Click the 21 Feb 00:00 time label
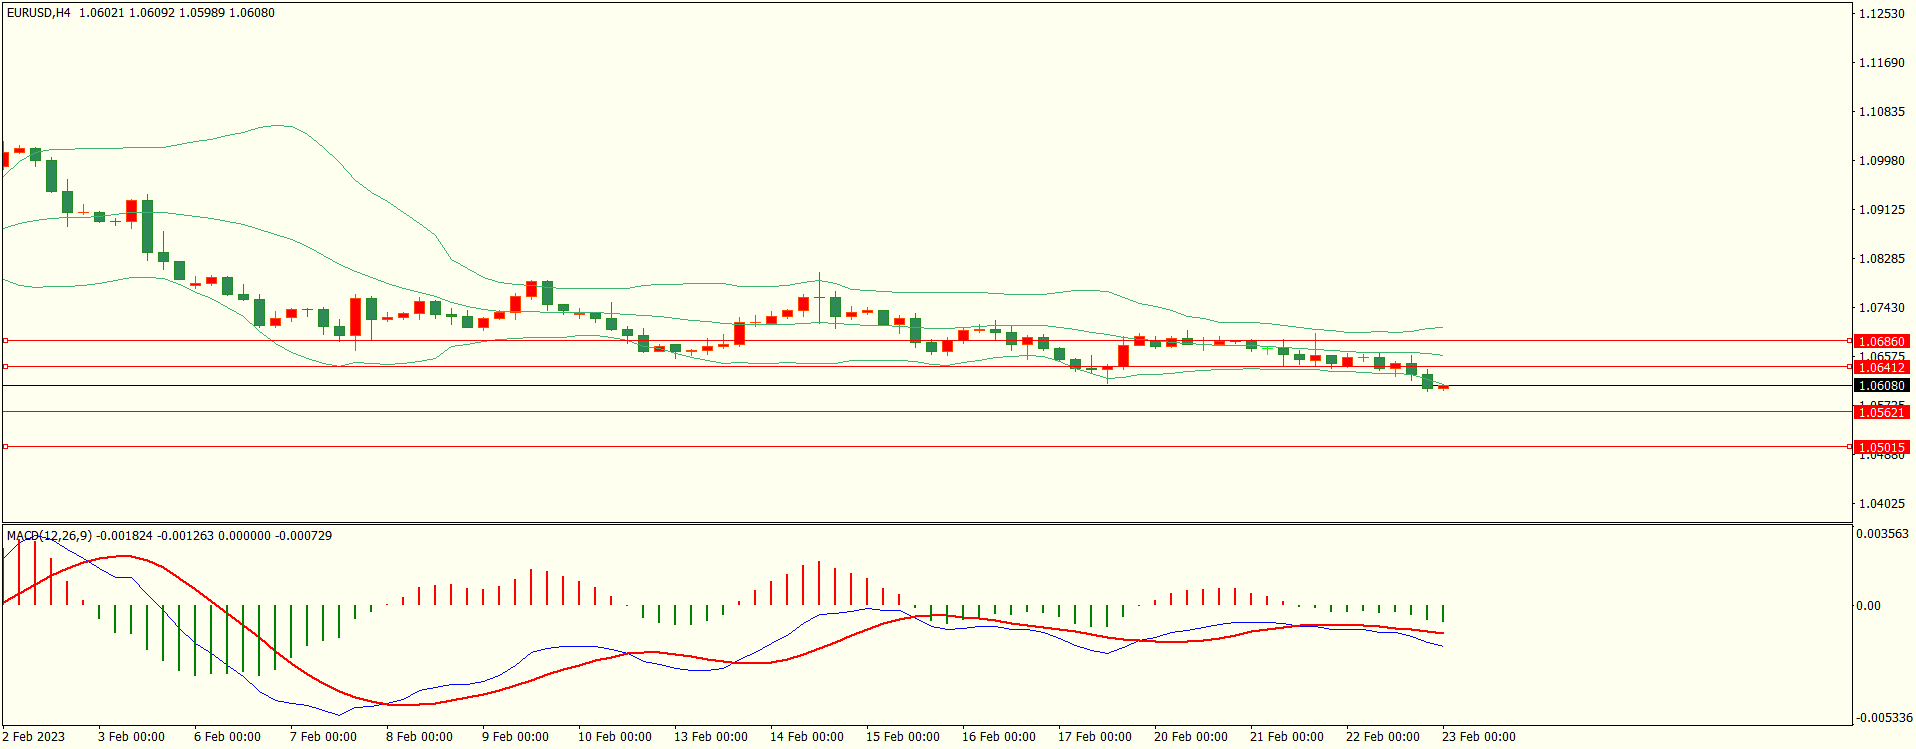 point(1287,737)
